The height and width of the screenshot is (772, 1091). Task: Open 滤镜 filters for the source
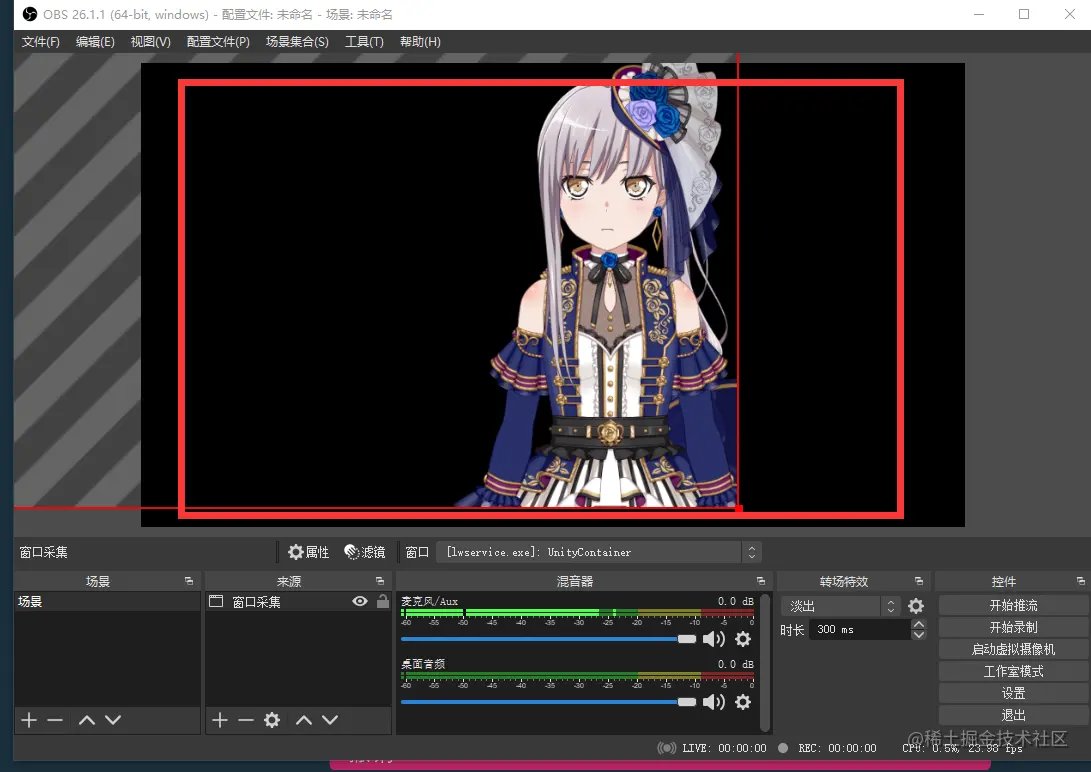click(365, 552)
